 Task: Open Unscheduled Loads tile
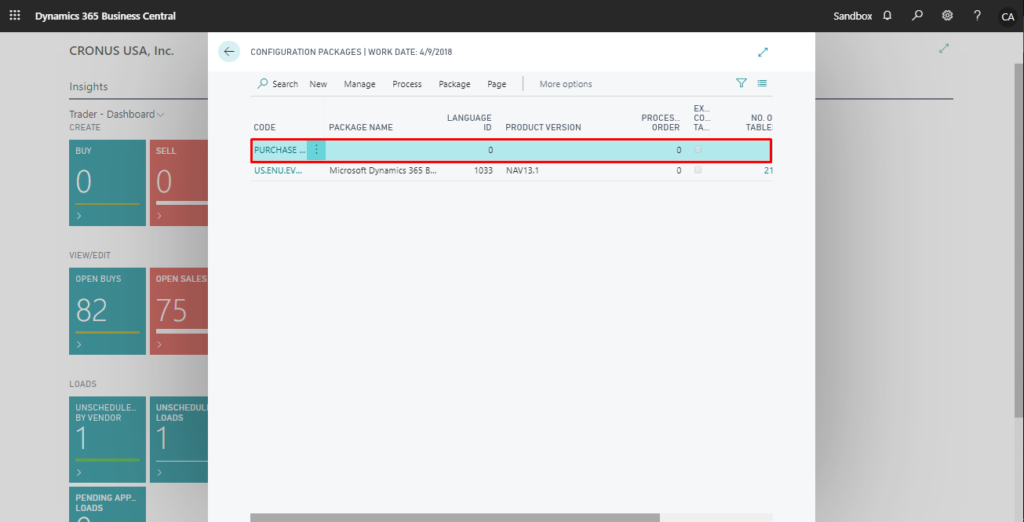click(179, 440)
